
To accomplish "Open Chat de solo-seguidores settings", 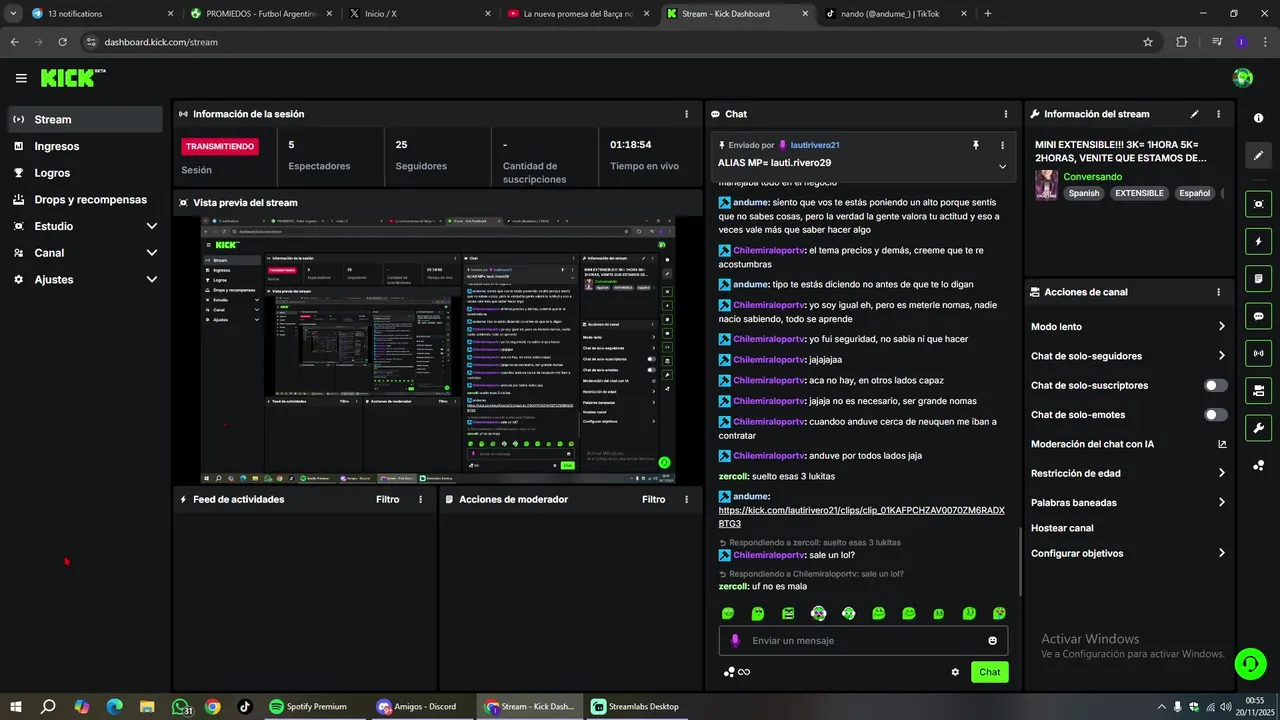I will [x=1128, y=356].
